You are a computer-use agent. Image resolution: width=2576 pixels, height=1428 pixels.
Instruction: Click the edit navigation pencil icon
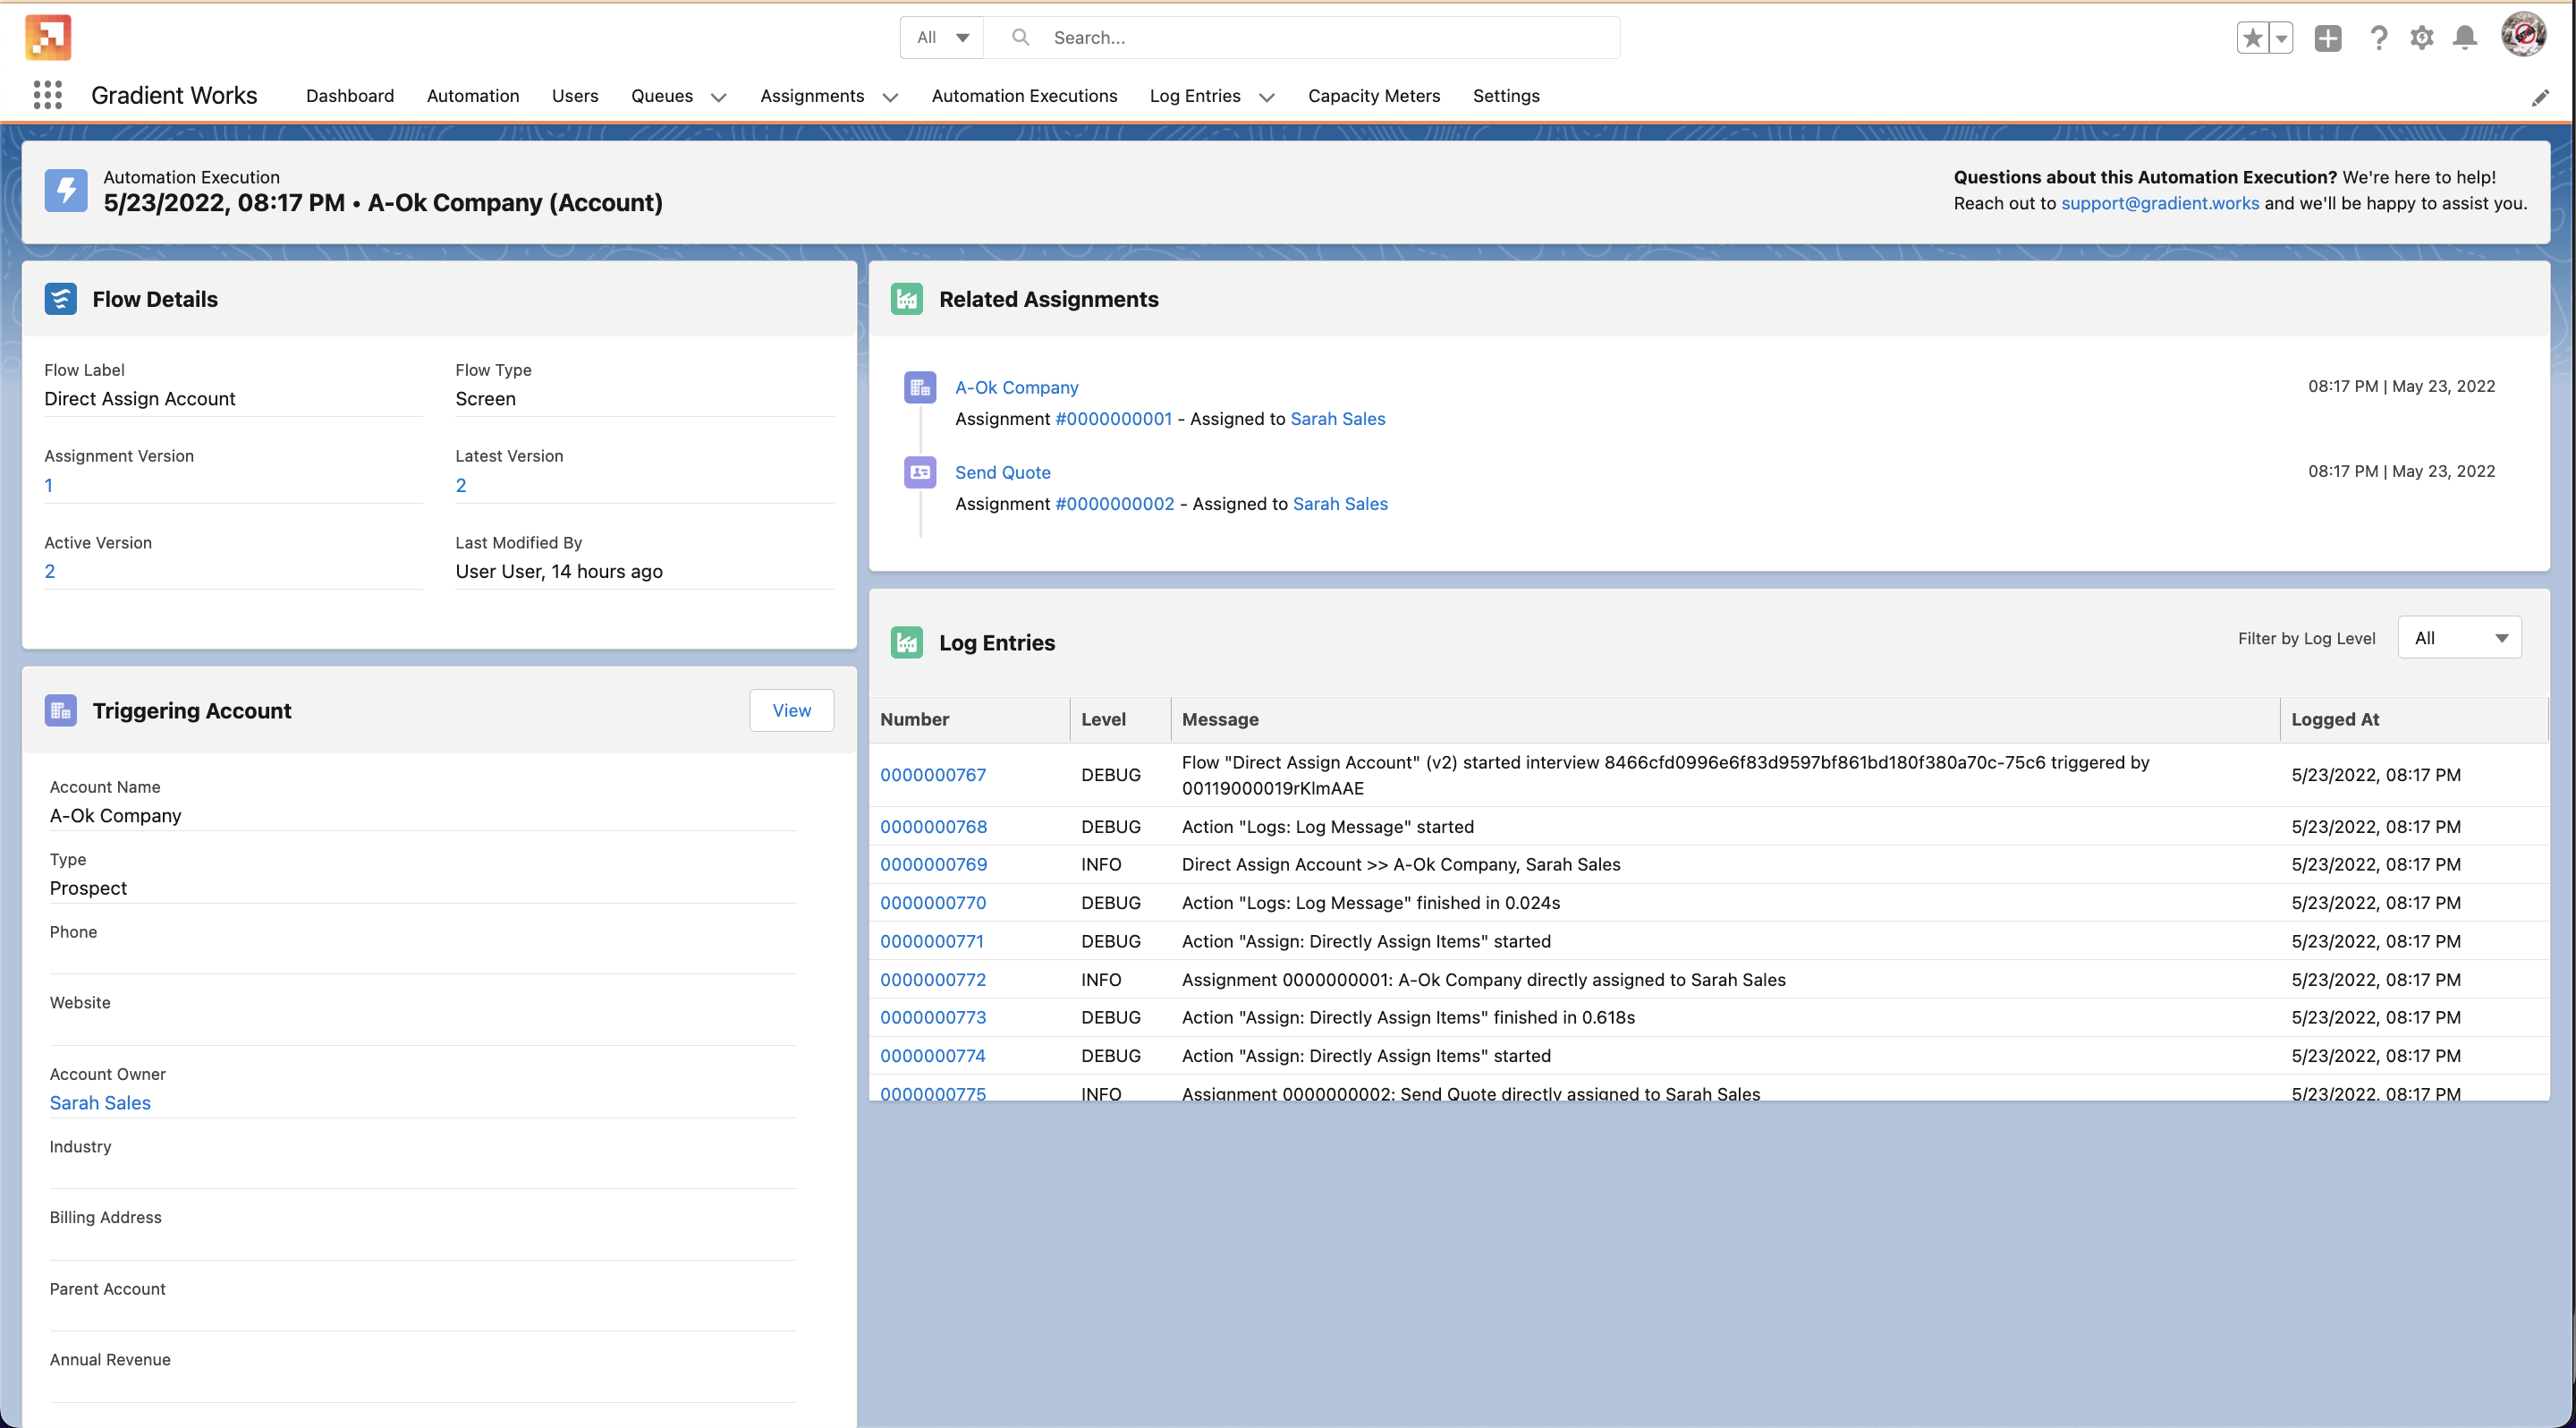pos(2540,97)
